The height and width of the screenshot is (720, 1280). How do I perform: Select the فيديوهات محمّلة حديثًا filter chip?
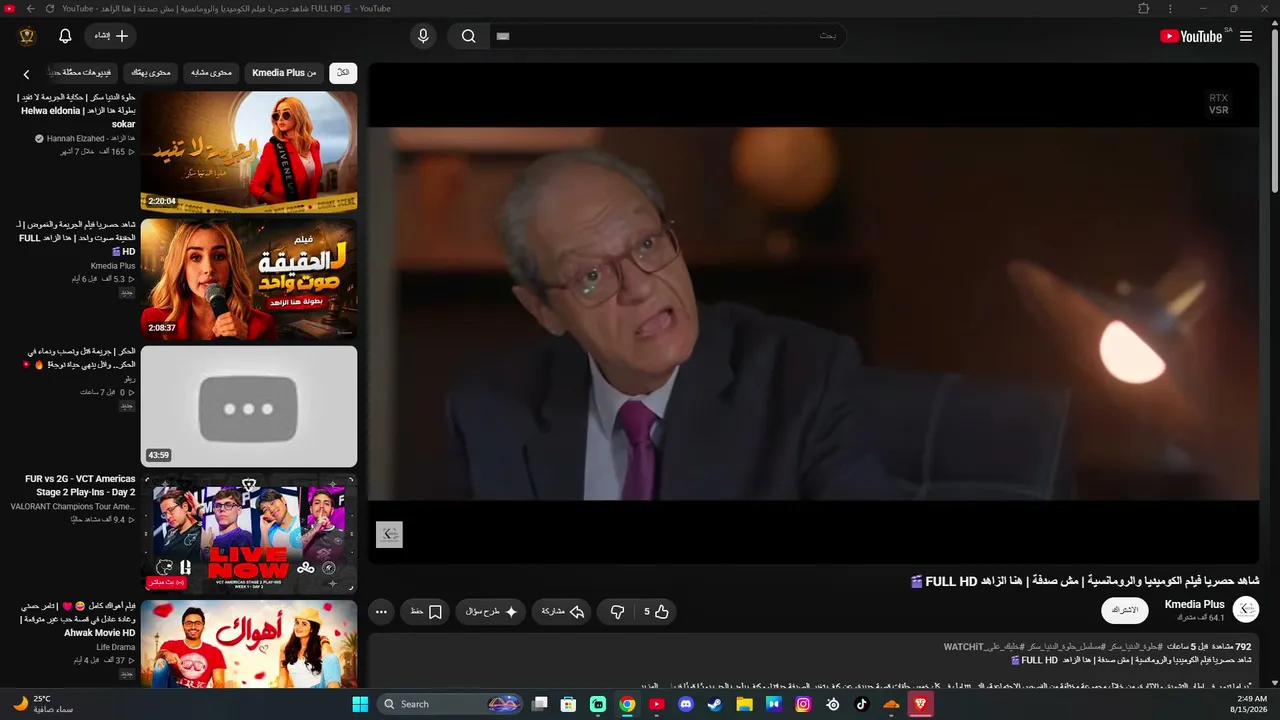click(83, 73)
